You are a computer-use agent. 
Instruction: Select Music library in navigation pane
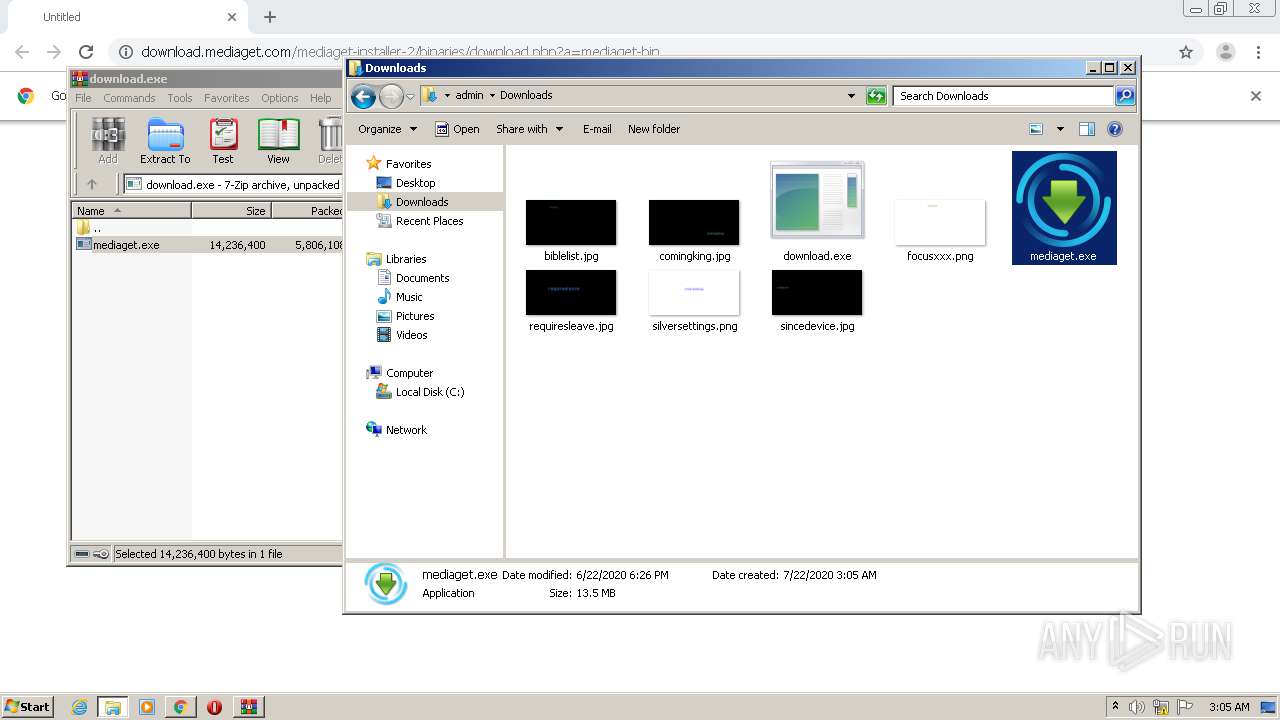400,297
